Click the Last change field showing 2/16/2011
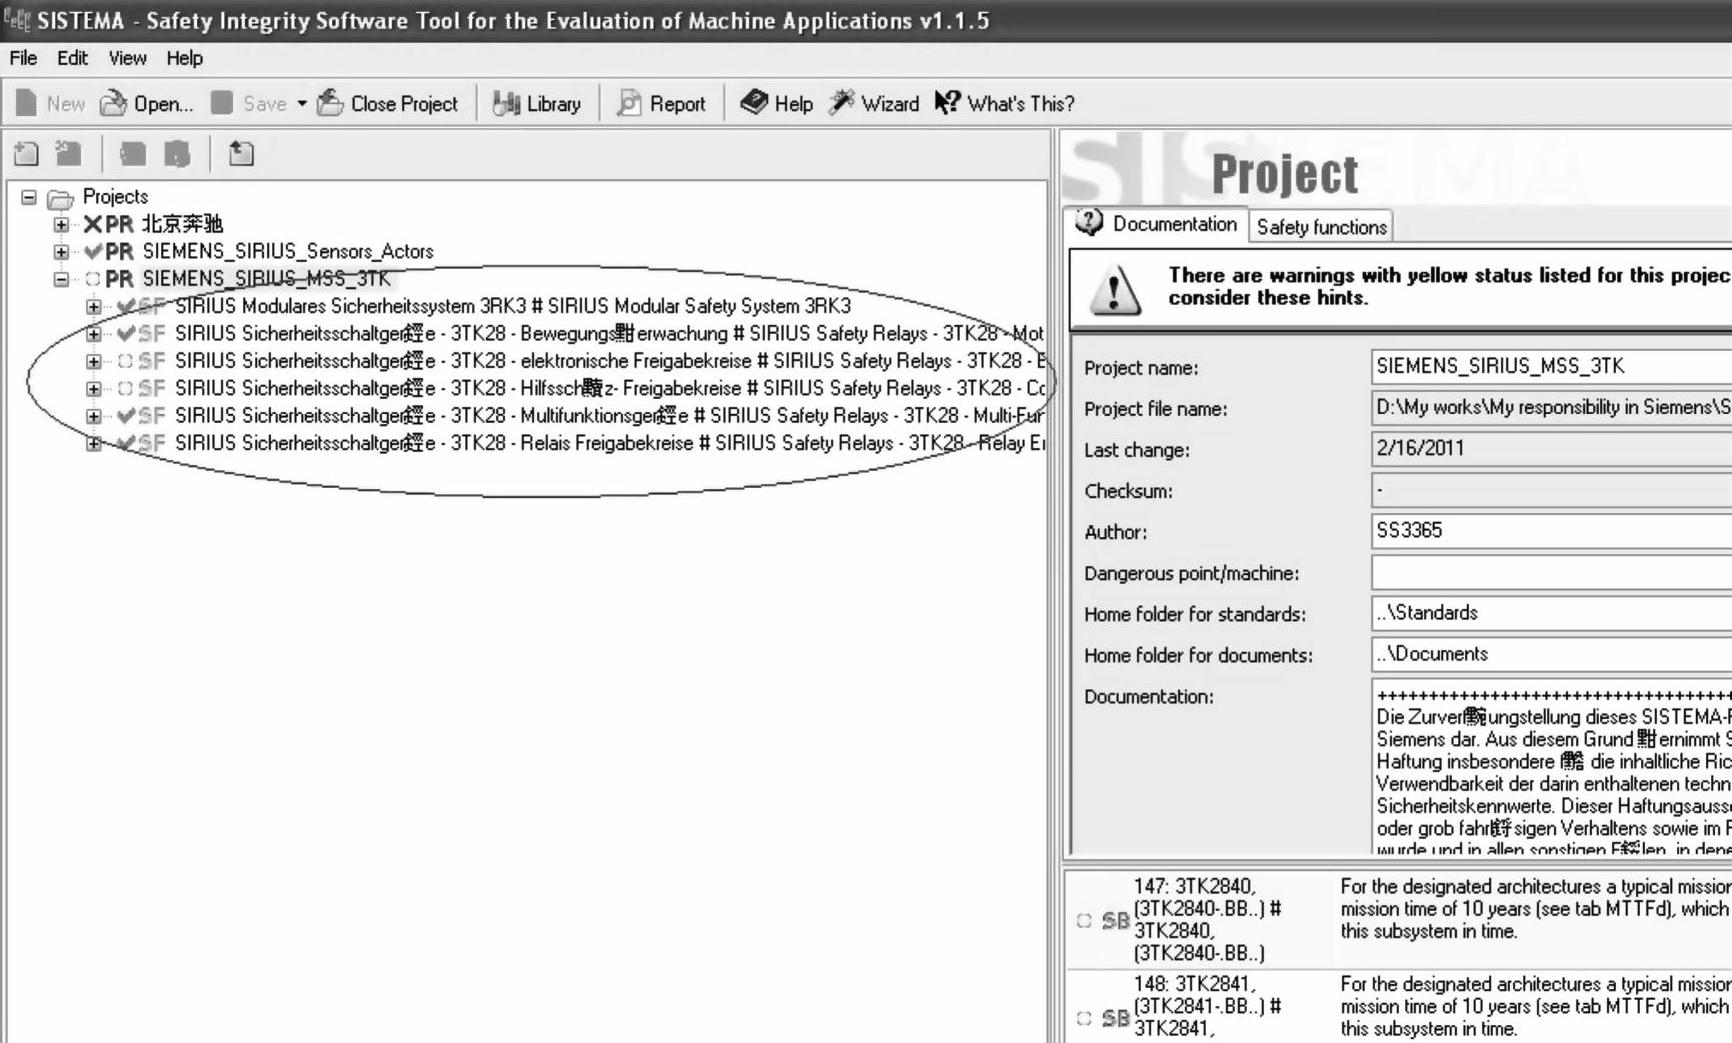The image size is (1732, 1043). click(x=1551, y=448)
